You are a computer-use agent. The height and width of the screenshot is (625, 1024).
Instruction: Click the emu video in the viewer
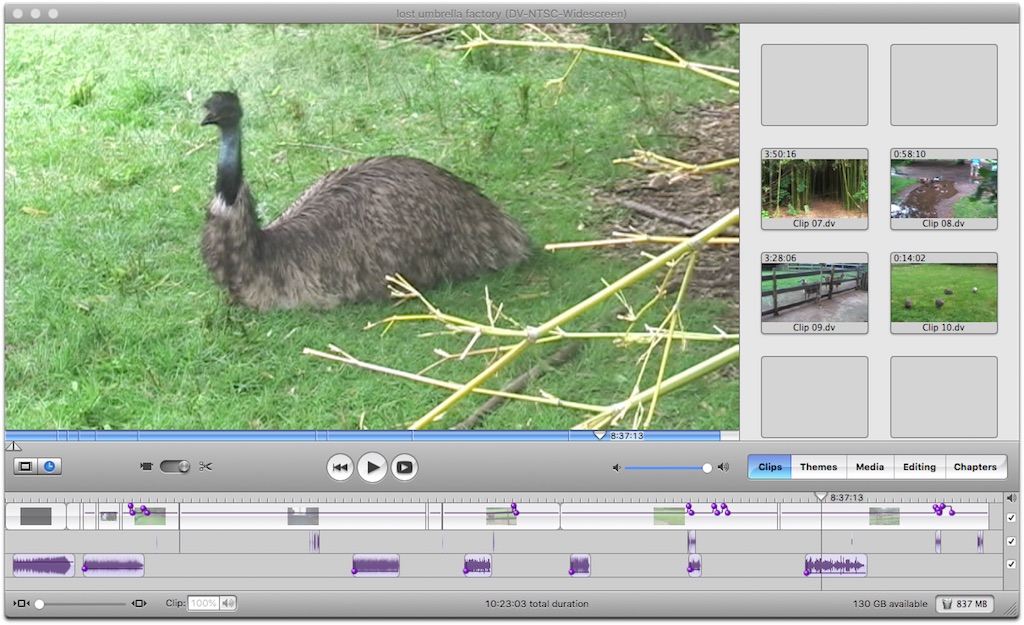[x=372, y=227]
